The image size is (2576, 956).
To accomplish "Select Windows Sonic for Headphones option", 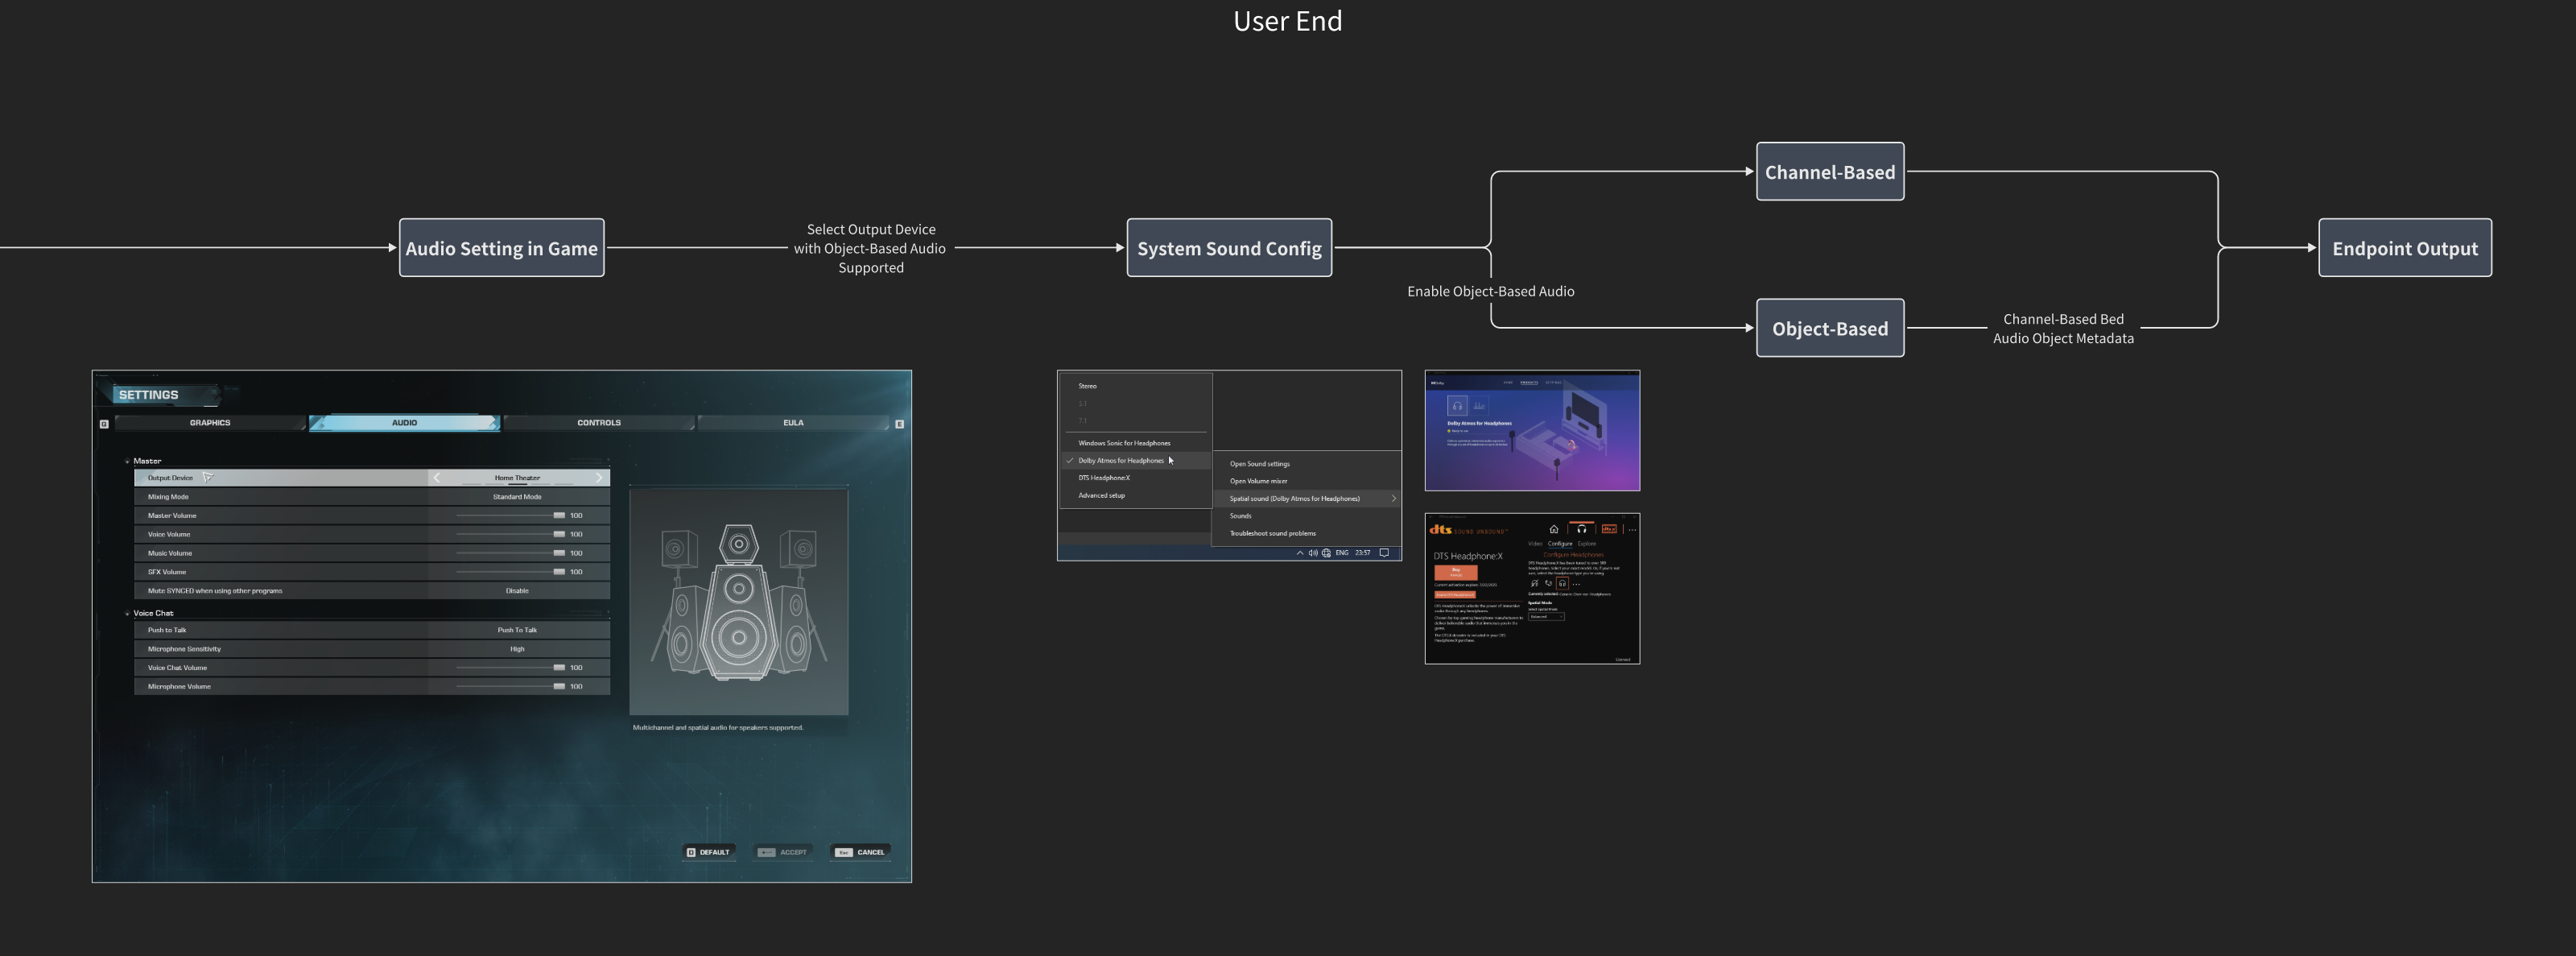I will [1124, 443].
